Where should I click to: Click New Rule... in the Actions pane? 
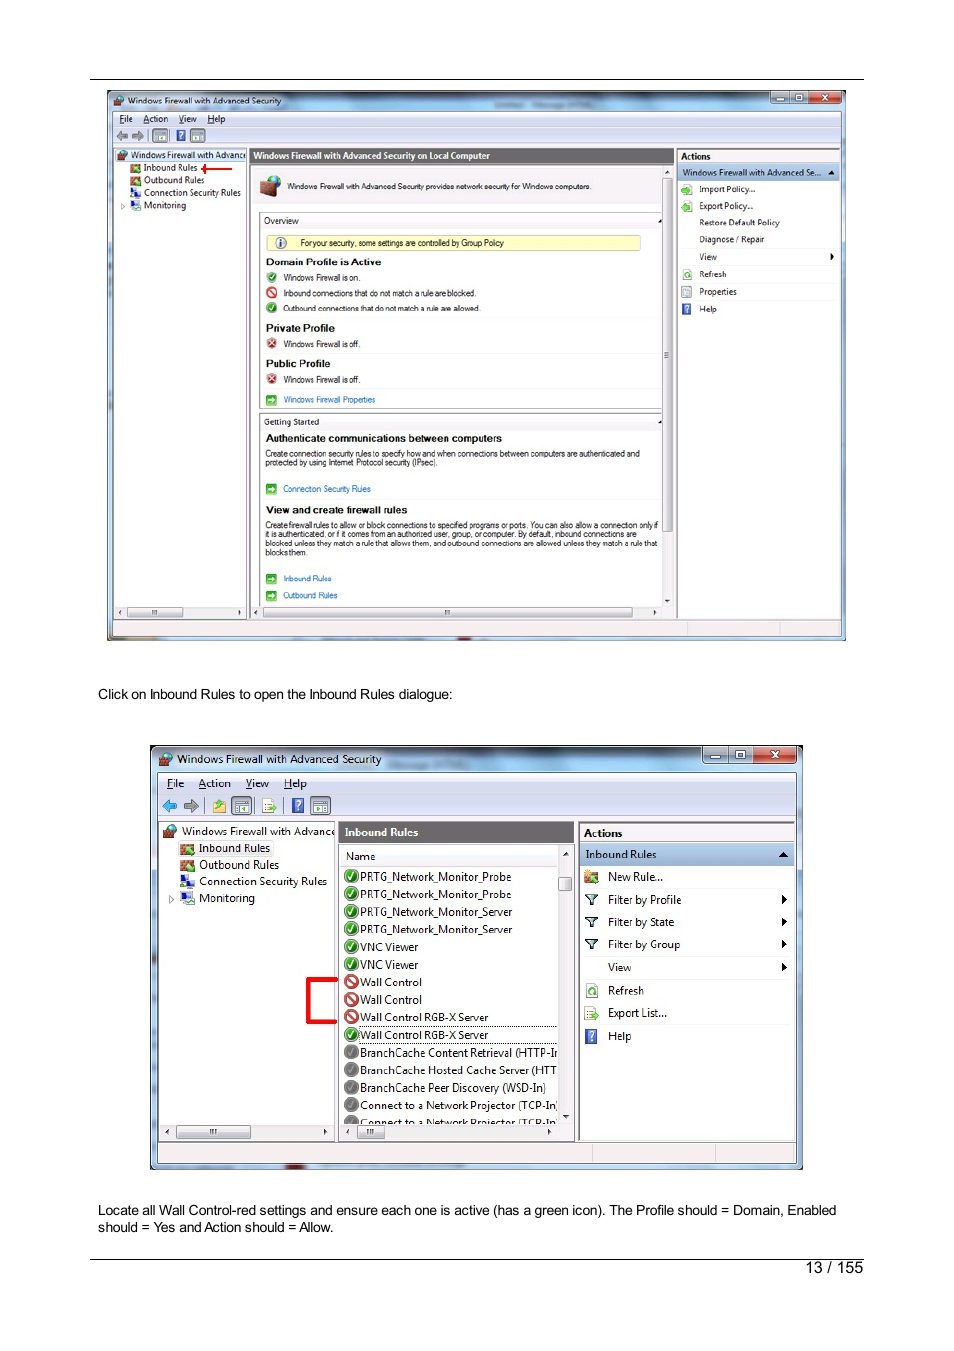pos(635,877)
